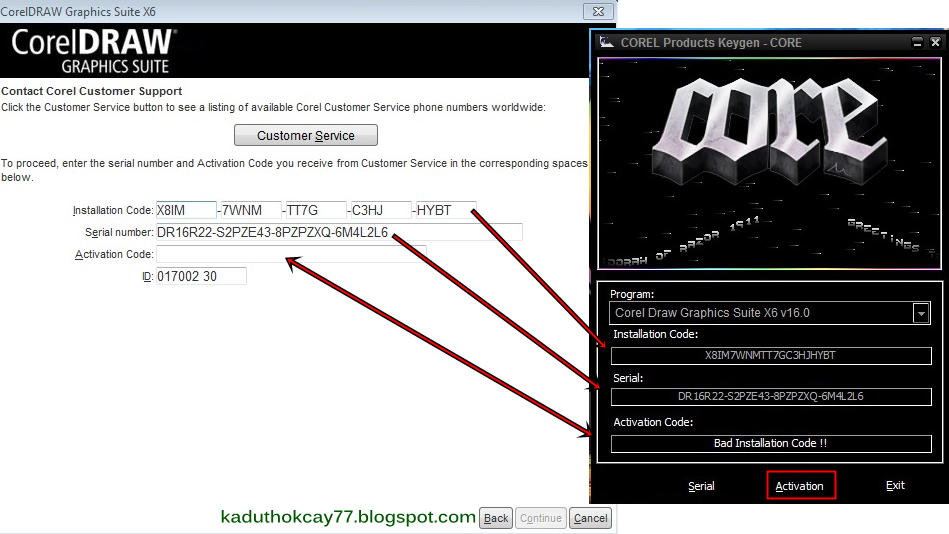Screen dimensions: 949x534
Task: Click the ID field showing 017002 30
Action: [201, 276]
